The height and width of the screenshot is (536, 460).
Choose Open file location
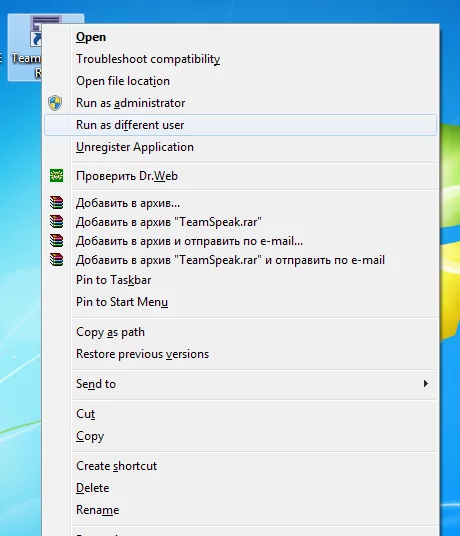click(241, 81)
